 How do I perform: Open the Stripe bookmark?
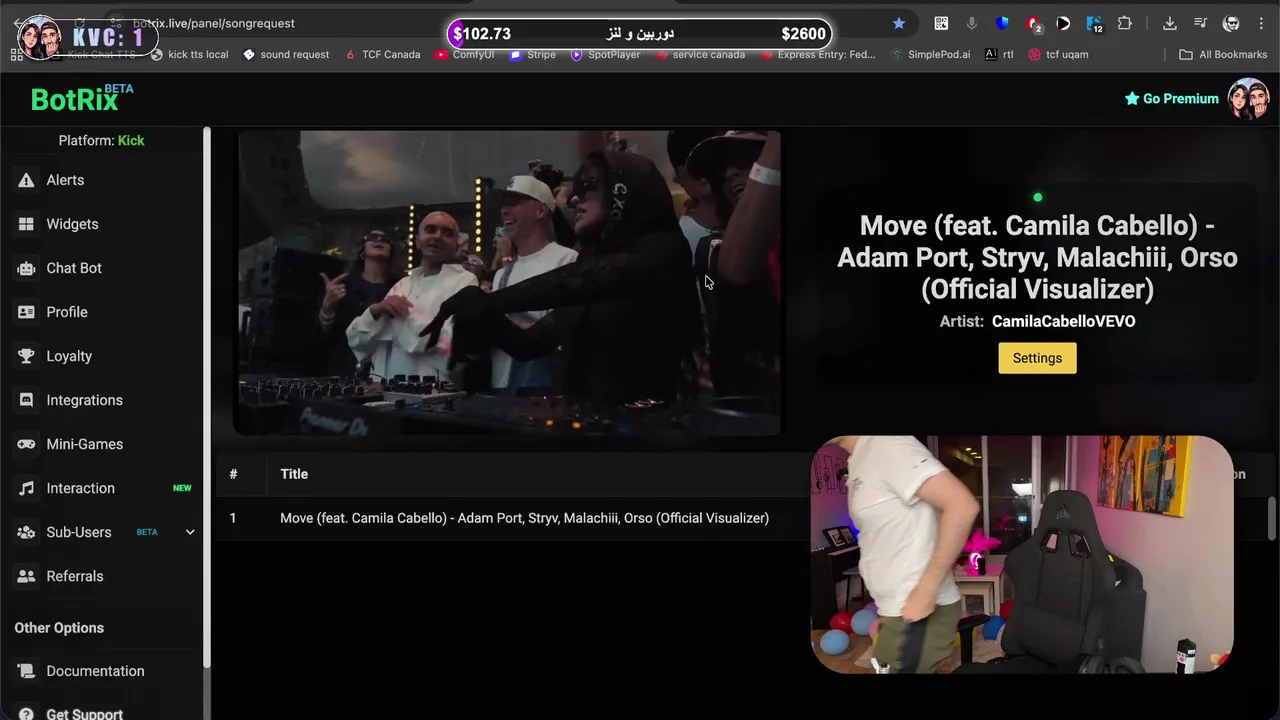[533, 54]
